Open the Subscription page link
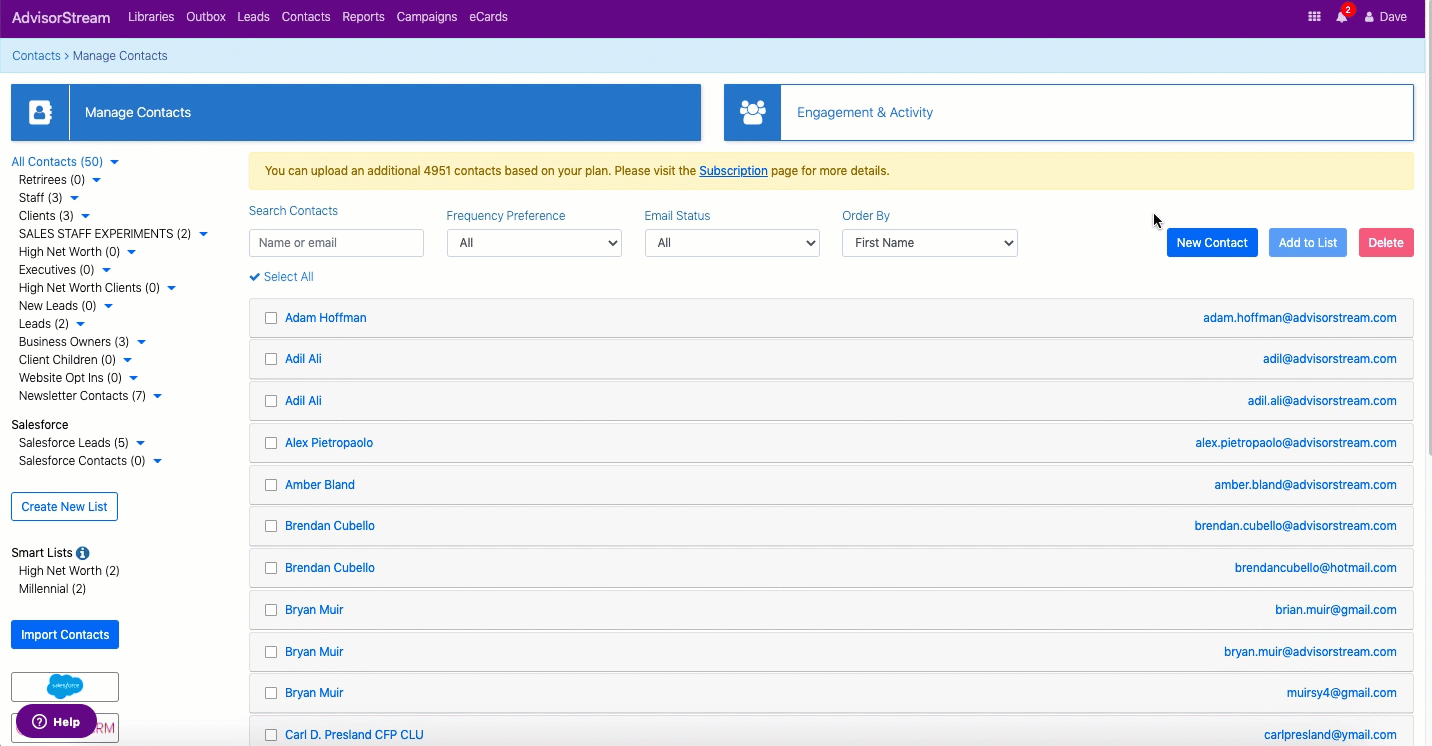This screenshot has height=746, width=1432. click(x=733, y=171)
